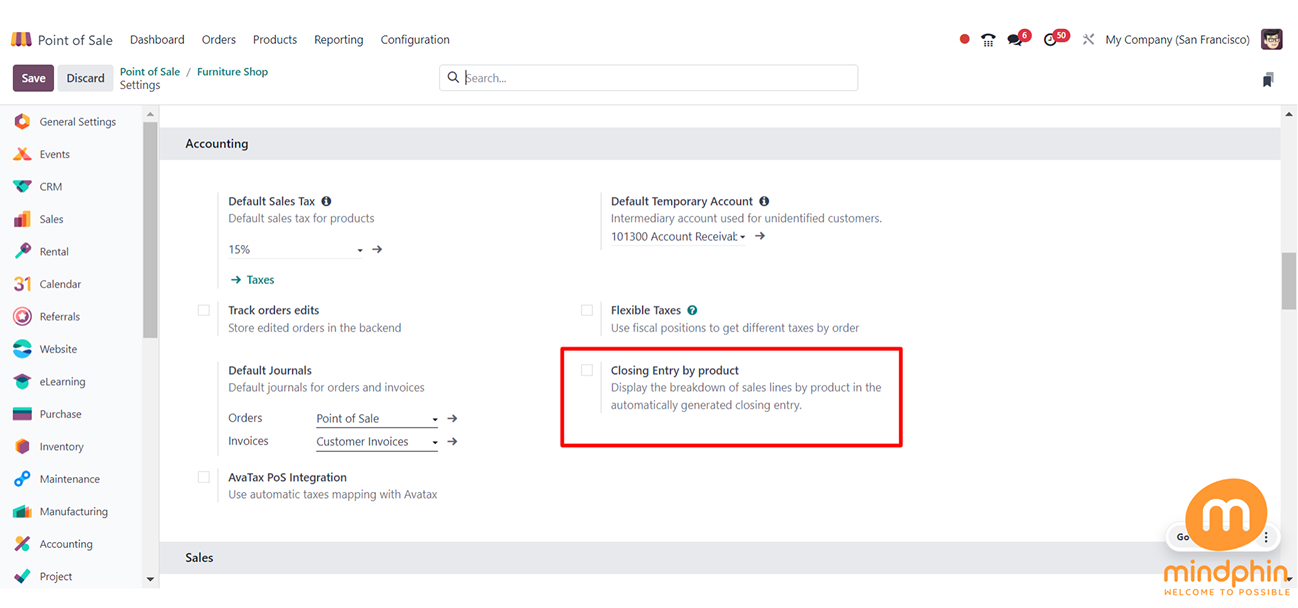Click the phone VoIP icon
The width and height of the screenshot is (1298, 608).
coord(988,40)
